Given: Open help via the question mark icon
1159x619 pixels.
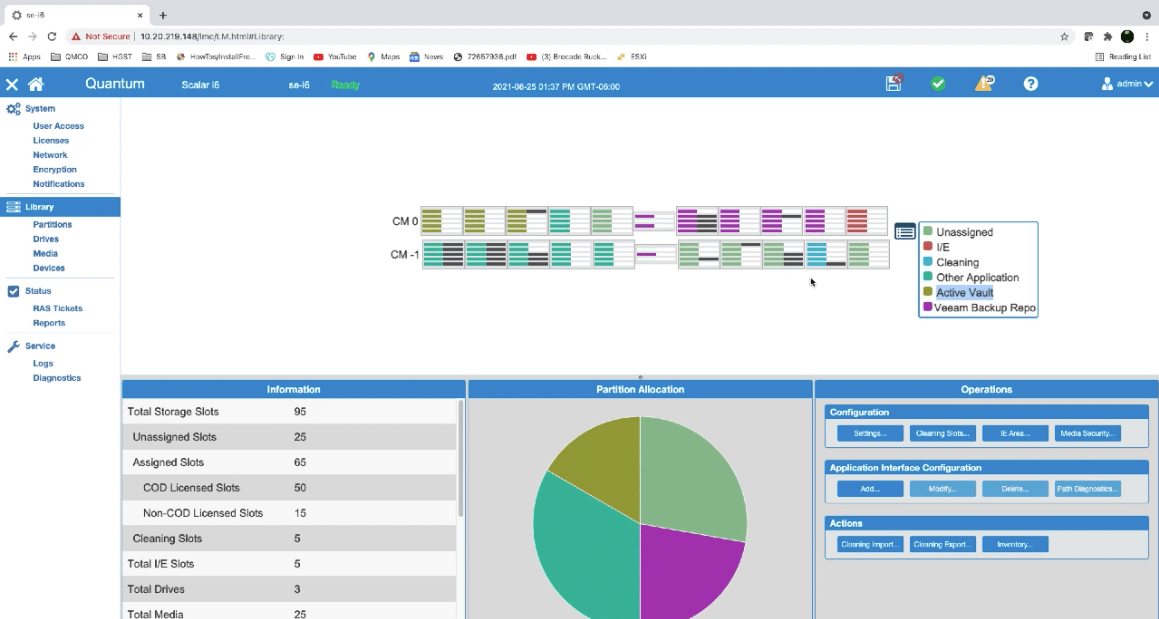Looking at the screenshot, I should 1030,84.
